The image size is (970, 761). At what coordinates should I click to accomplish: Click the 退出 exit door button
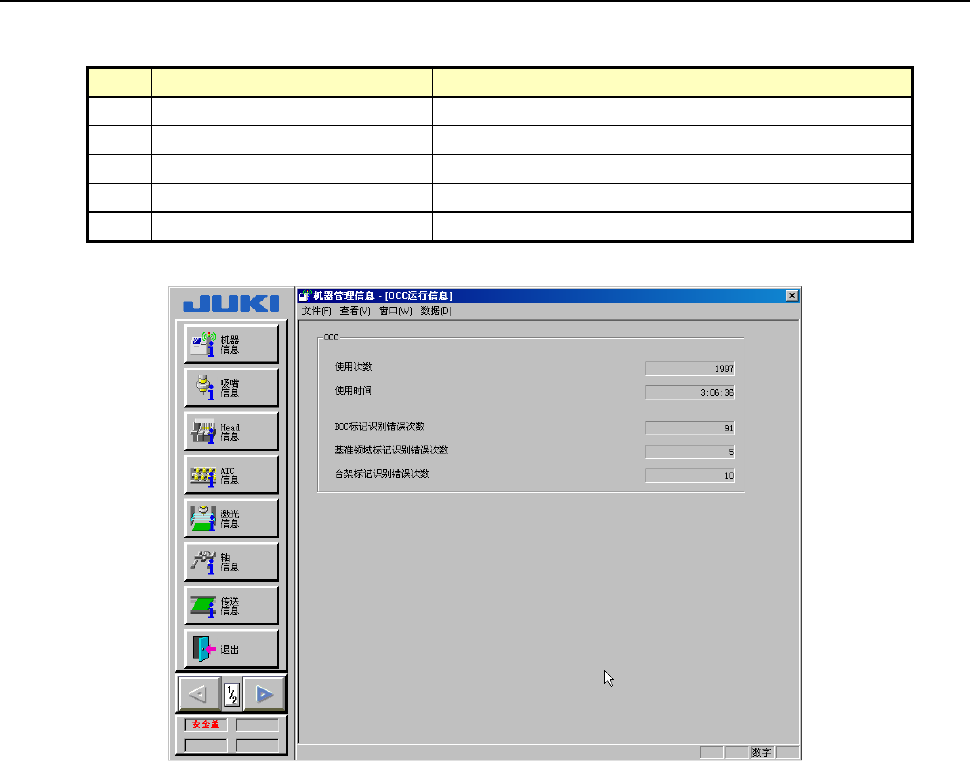(x=231, y=649)
